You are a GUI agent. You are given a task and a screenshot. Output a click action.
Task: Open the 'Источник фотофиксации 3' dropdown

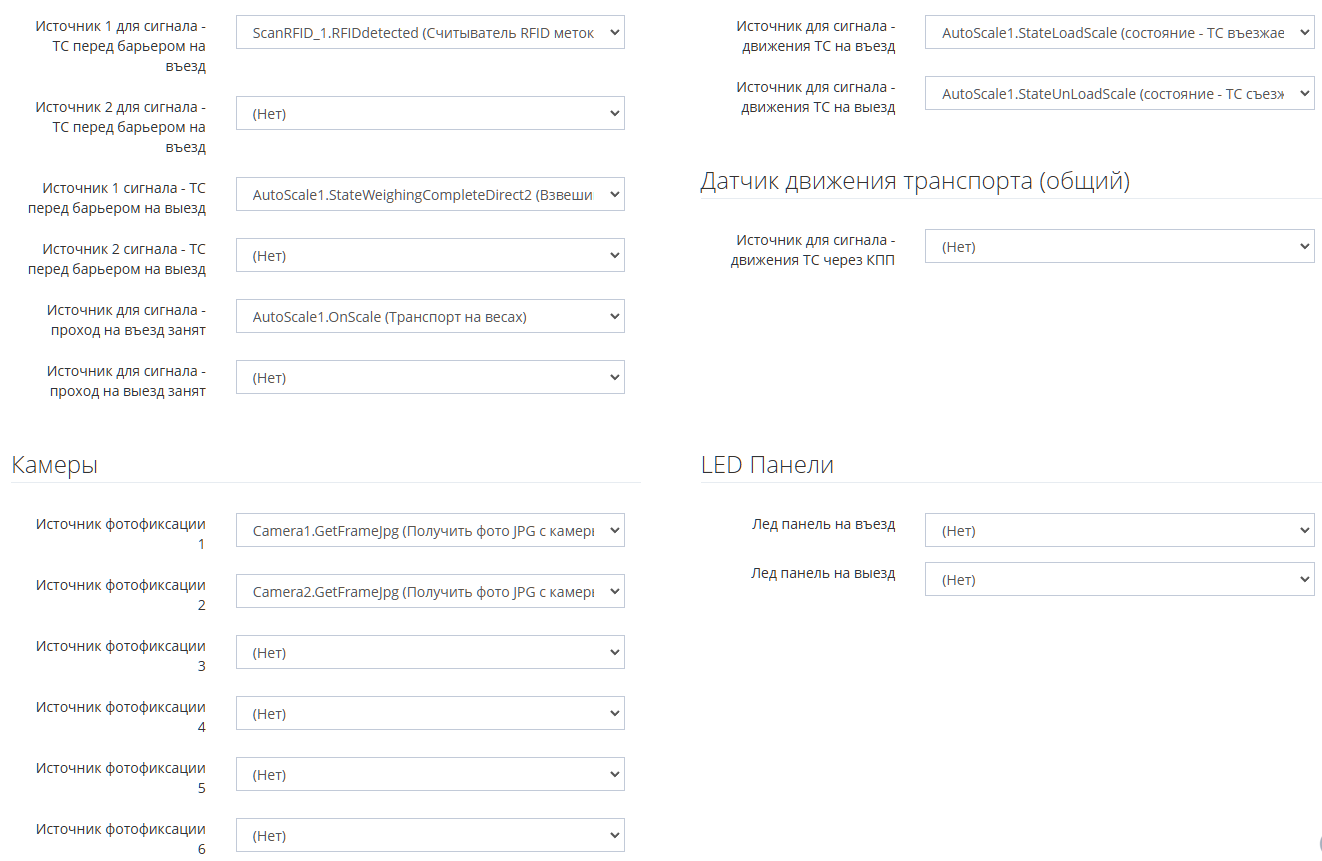(x=430, y=653)
